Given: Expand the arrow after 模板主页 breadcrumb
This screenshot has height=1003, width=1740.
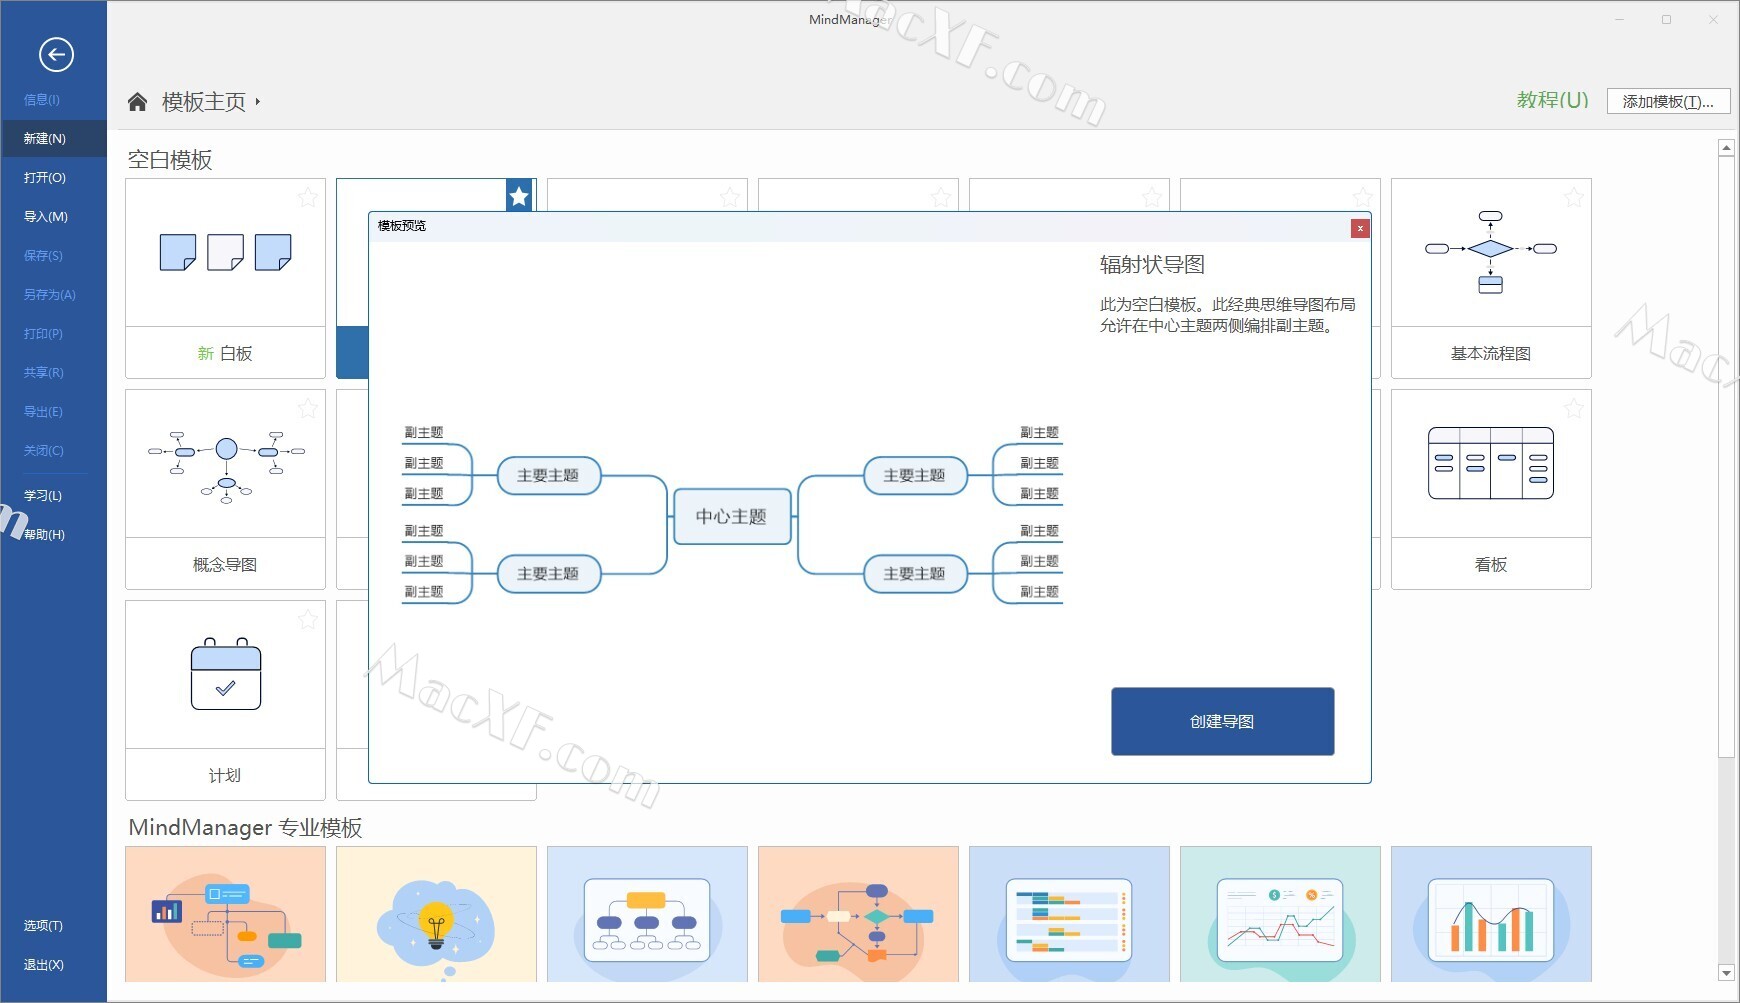Looking at the screenshot, I should click(257, 102).
